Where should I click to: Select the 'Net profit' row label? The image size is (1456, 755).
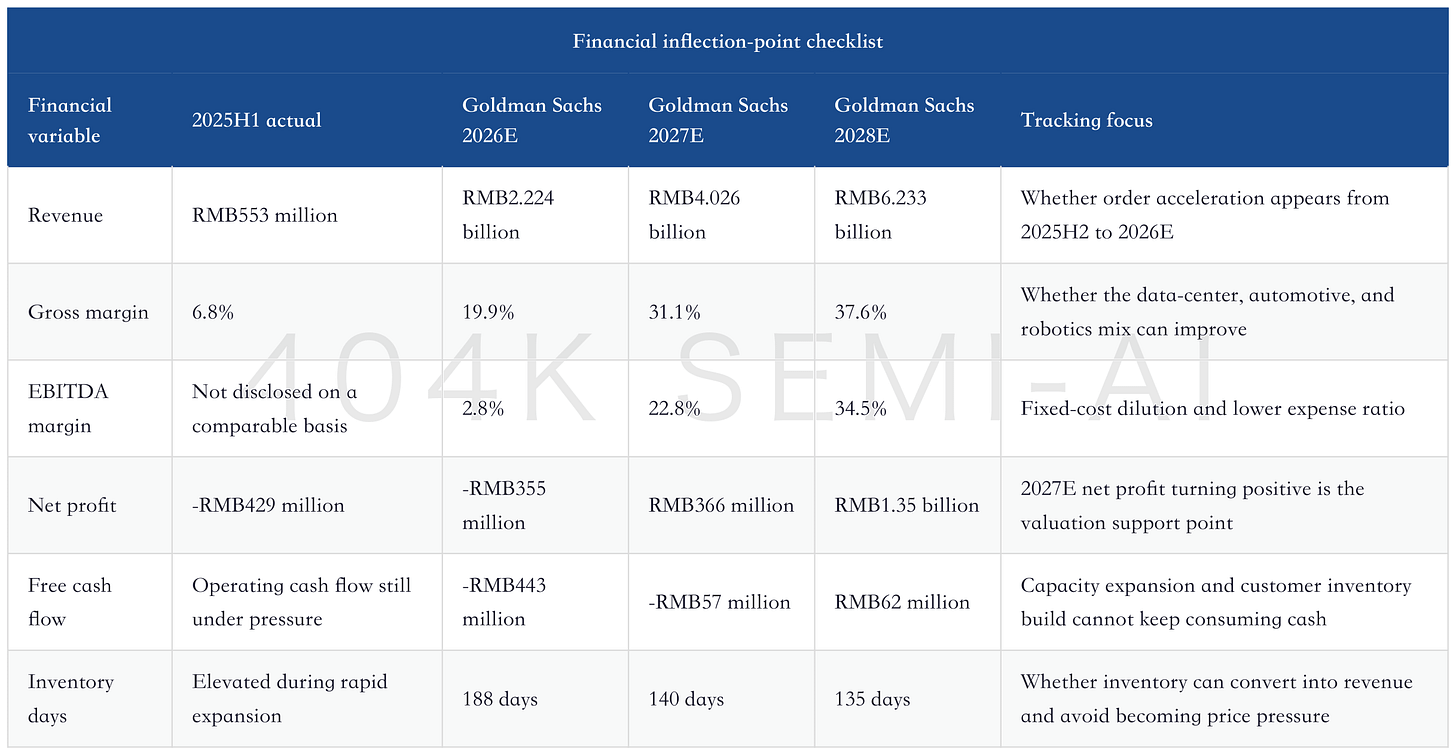click(x=72, y=505)
